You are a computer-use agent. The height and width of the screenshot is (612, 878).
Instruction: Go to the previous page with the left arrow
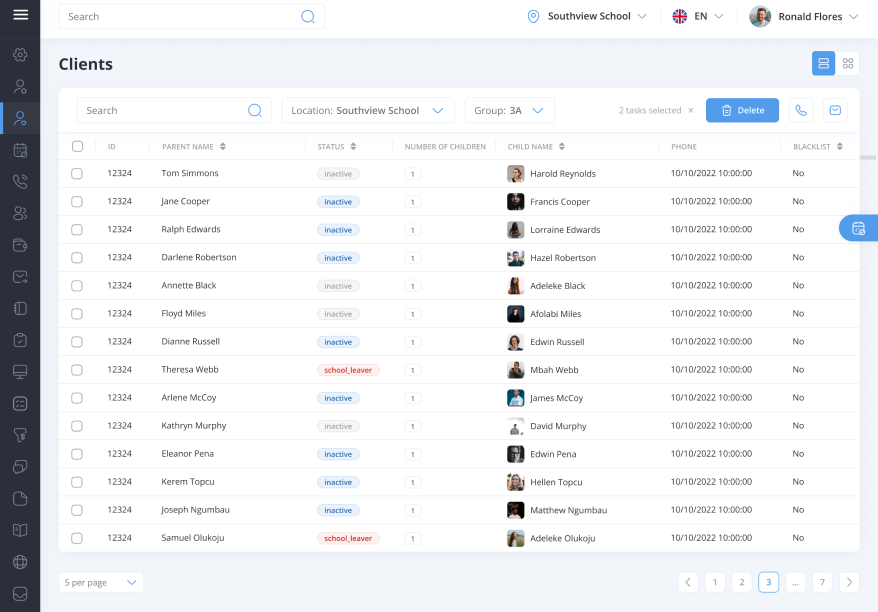tap(688, 582)
